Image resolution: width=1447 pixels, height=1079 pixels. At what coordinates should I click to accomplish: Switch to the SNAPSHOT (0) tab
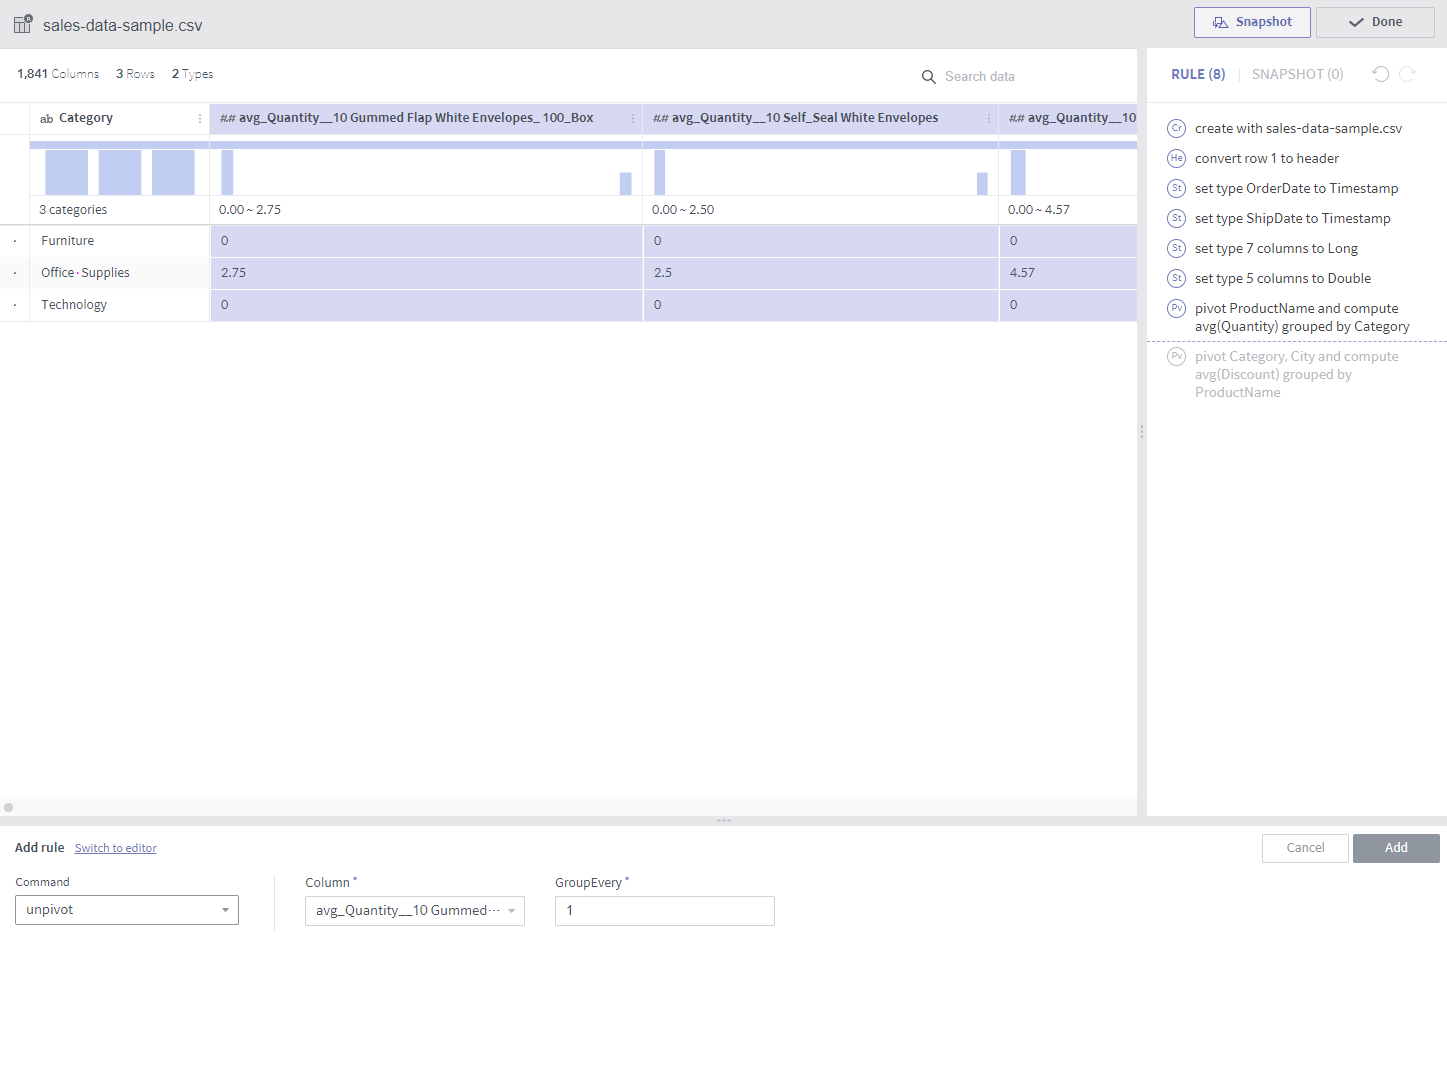(1297, 74)
